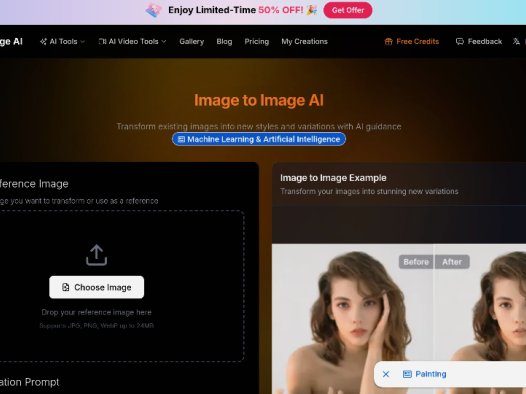Click the site logo text ending 'ge AI'
The width and height of the screenshot is (526, 394).
11,42
